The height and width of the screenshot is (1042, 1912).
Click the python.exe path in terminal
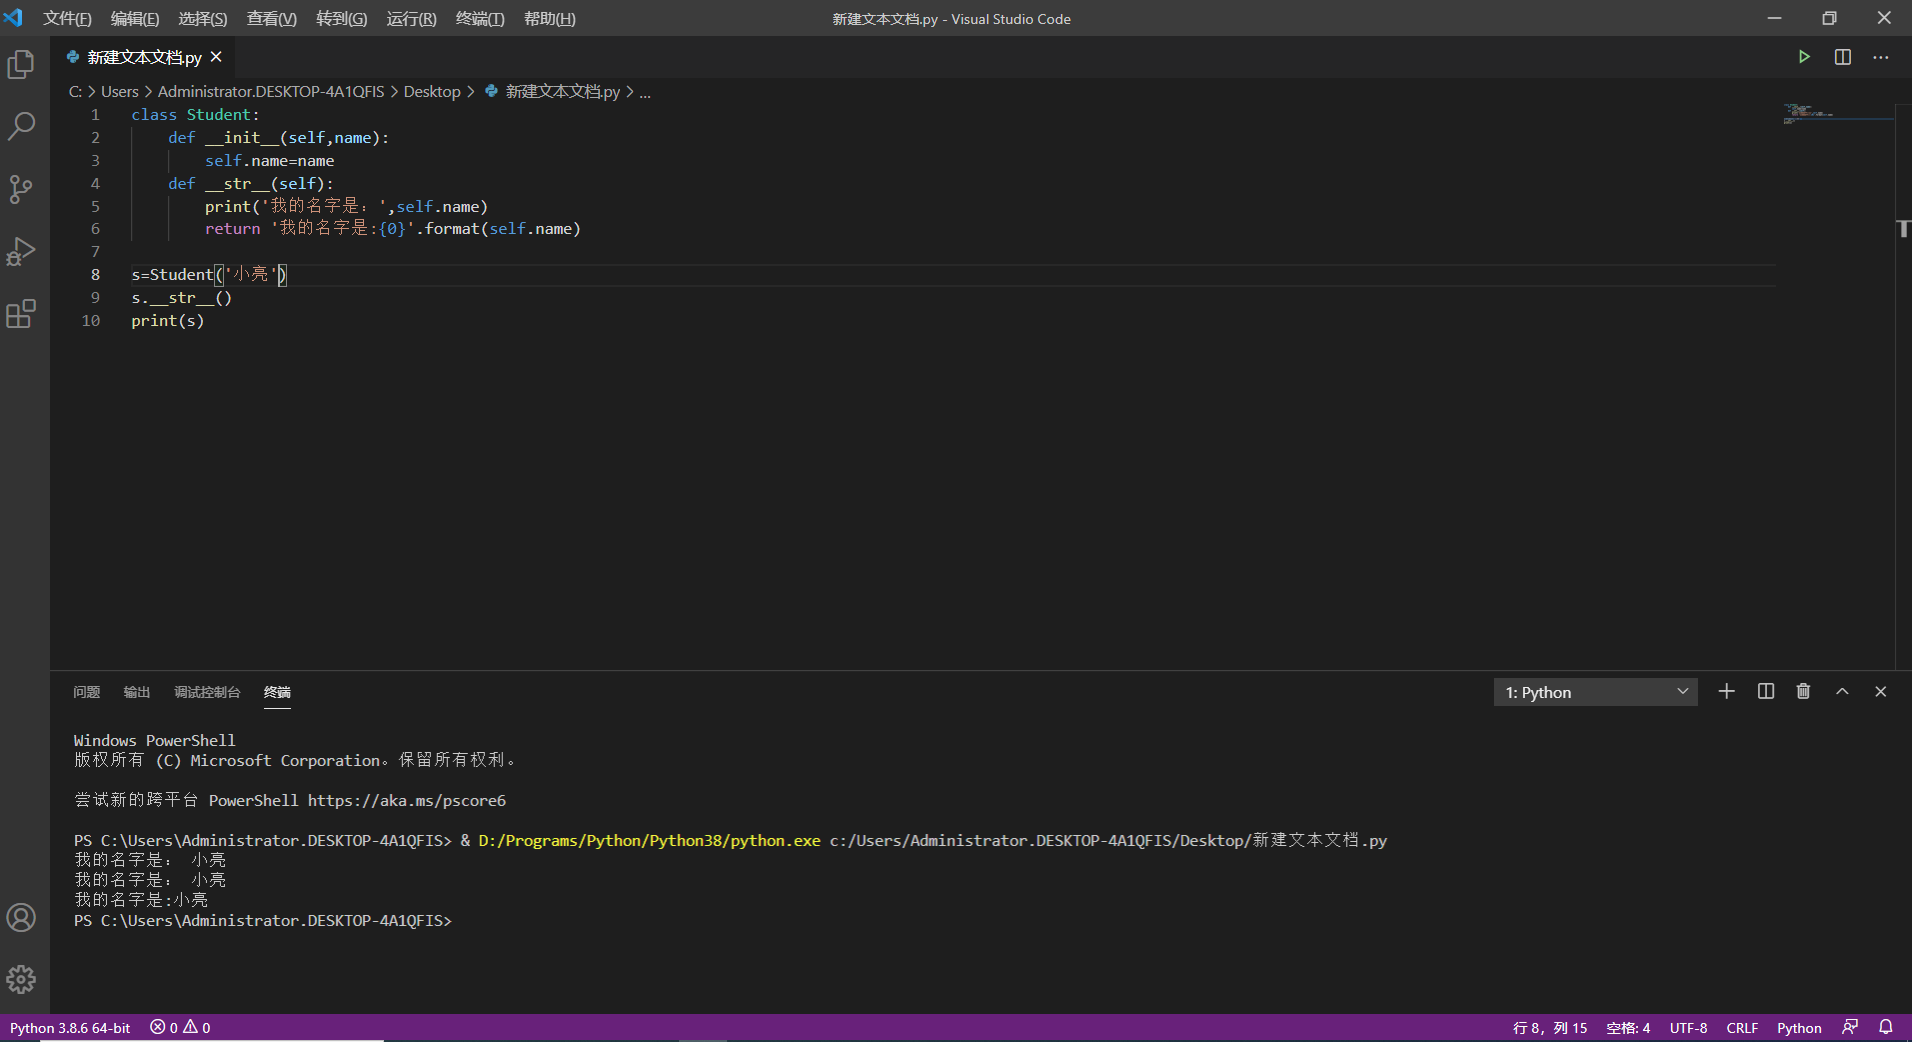pyautogui.click(x=650, y=841)
